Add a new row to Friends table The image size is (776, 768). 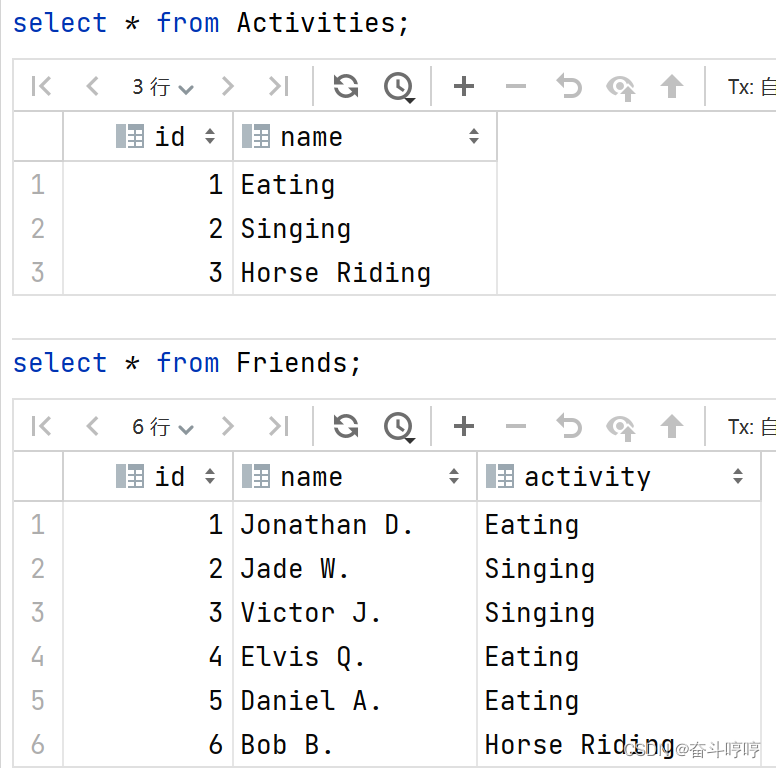tap(464, 427)
